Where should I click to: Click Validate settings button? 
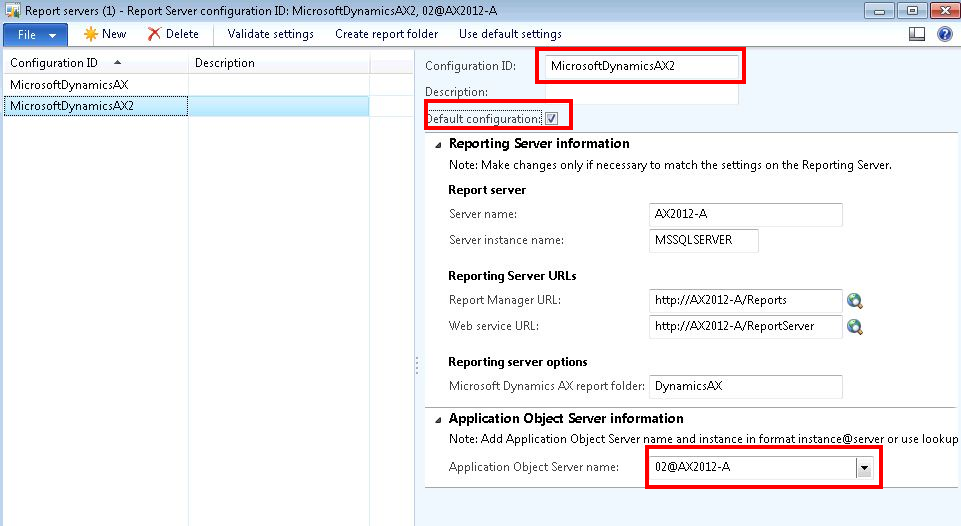click(x=270, y=34)
